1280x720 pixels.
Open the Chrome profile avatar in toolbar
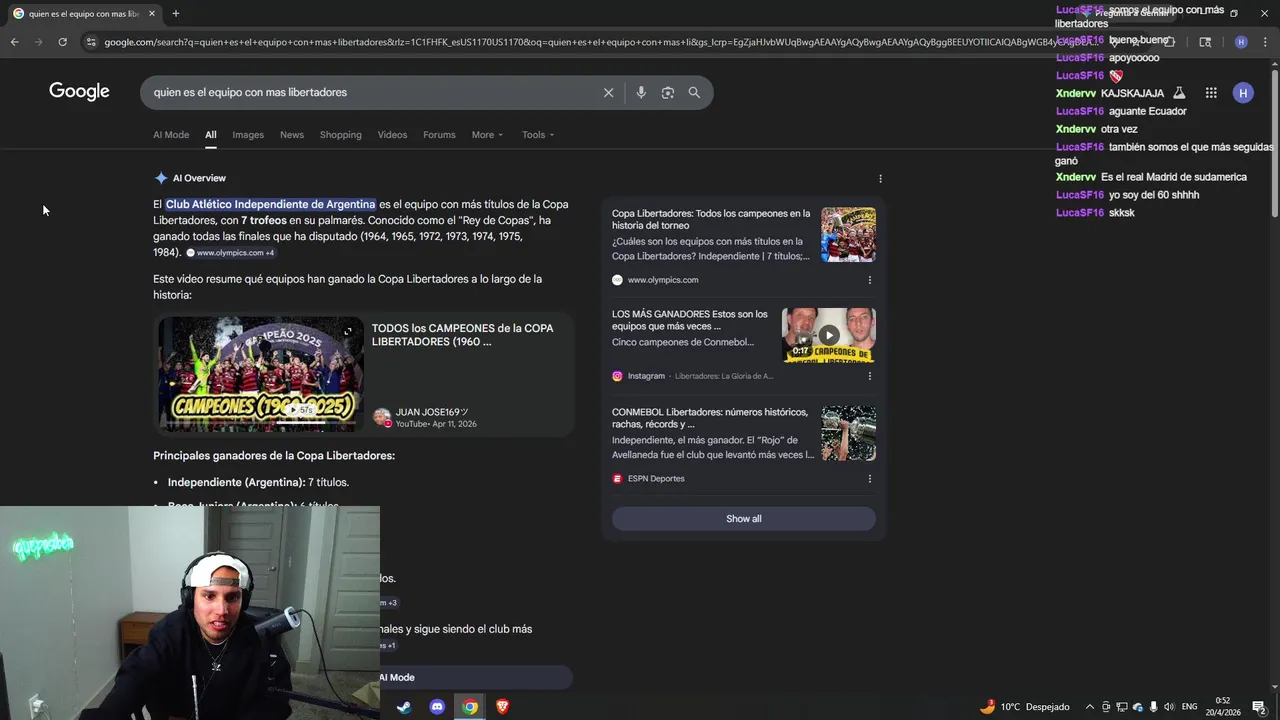[x=1241, y=42]
